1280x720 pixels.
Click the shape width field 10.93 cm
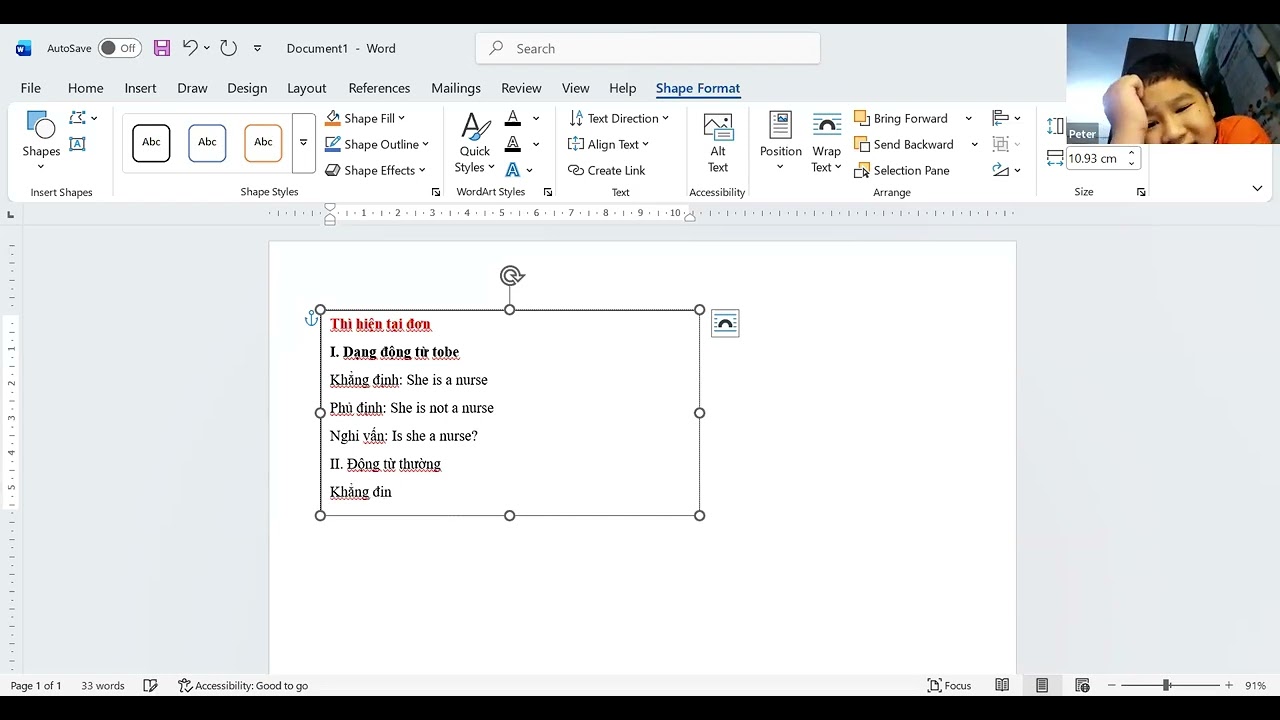[1096, 158]
